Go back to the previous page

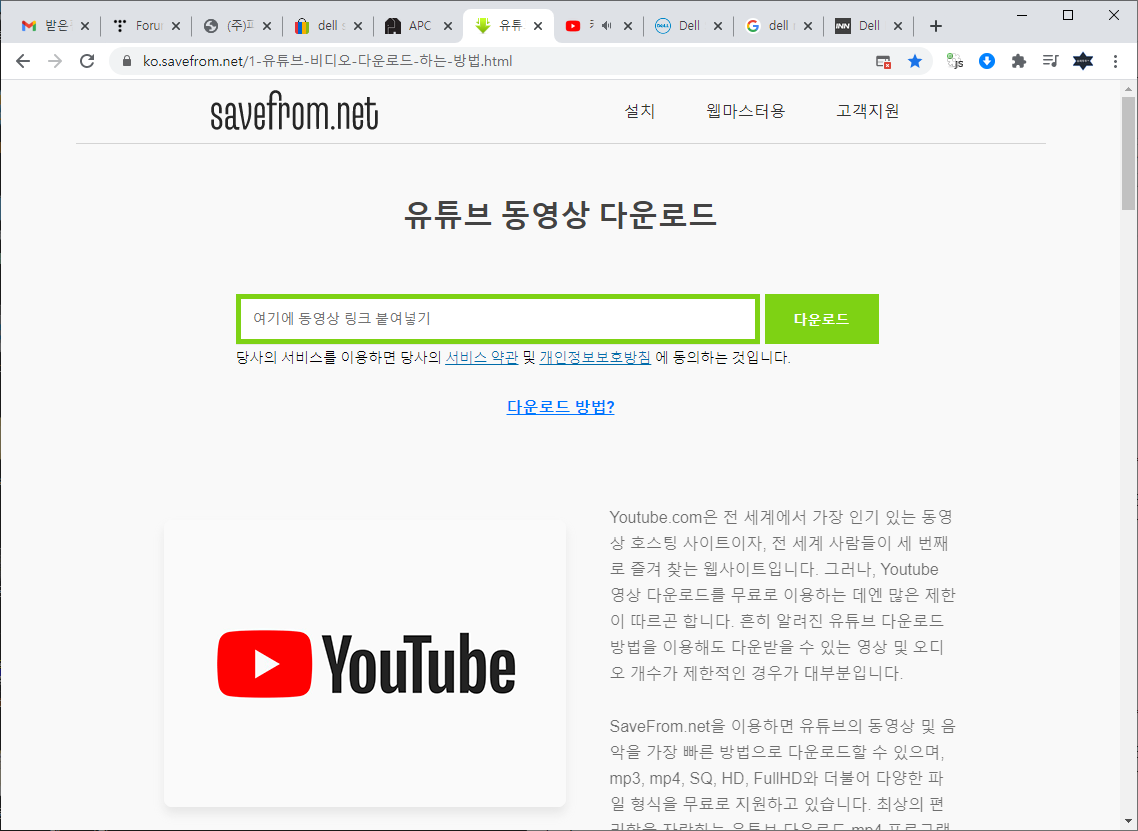pos(23,61)
